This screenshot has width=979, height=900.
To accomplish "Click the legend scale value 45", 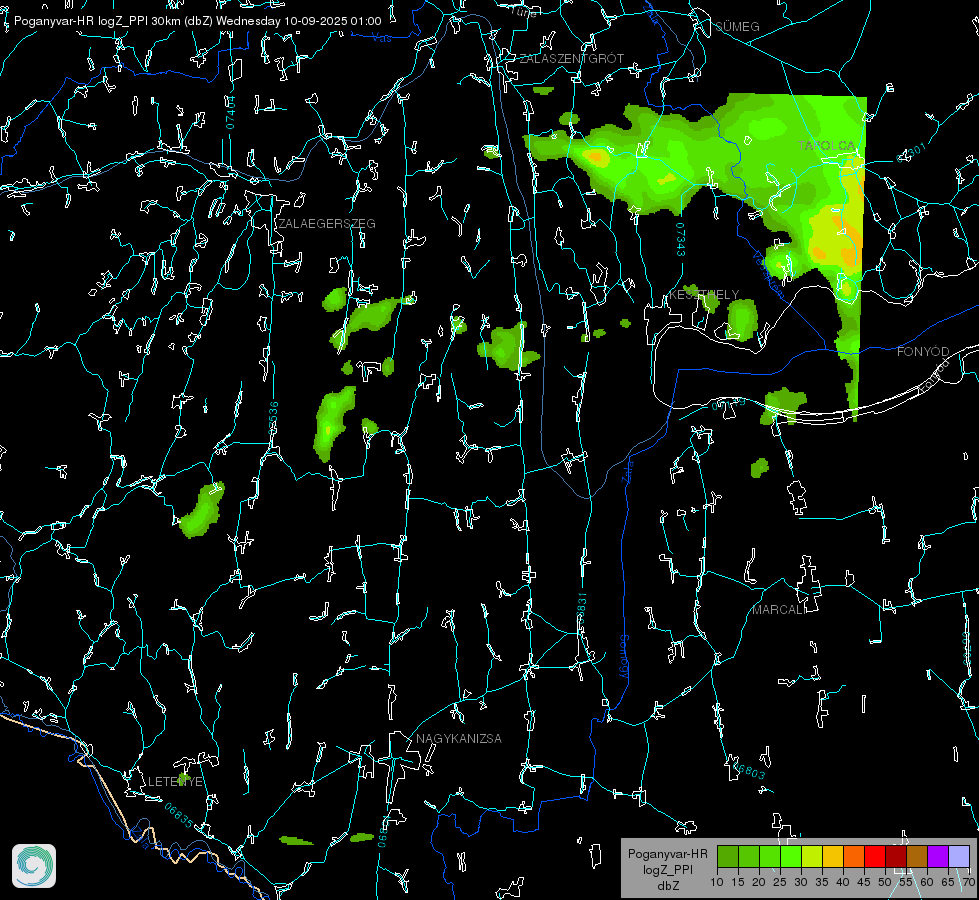I will coord(863,882).
